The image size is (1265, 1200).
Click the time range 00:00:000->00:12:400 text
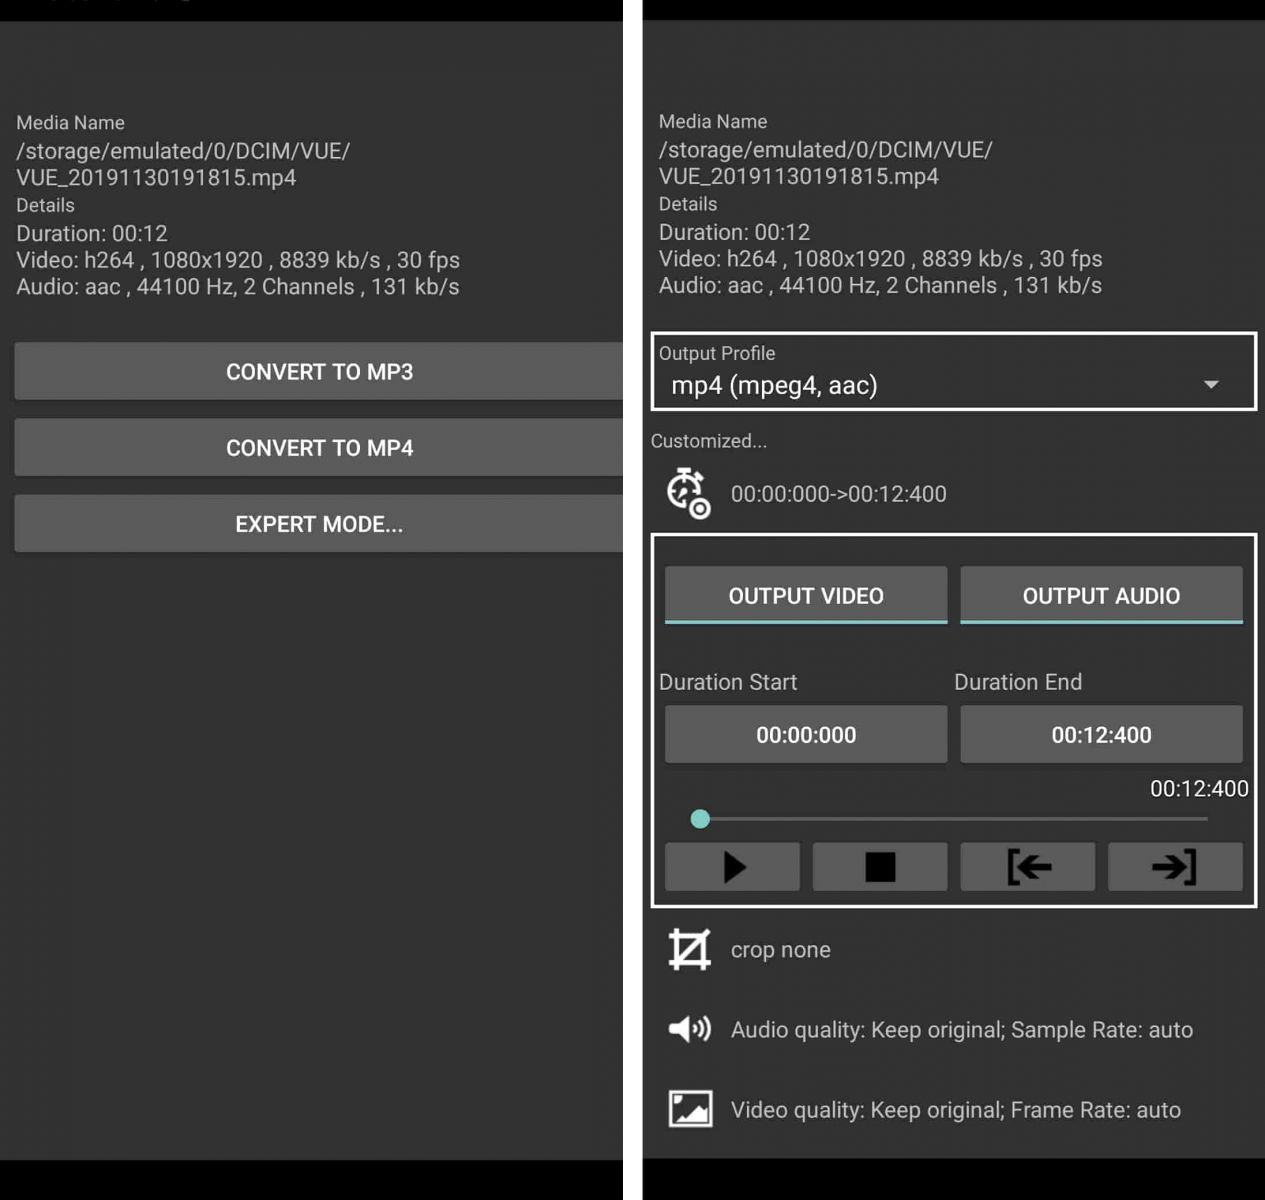(839, 494)
